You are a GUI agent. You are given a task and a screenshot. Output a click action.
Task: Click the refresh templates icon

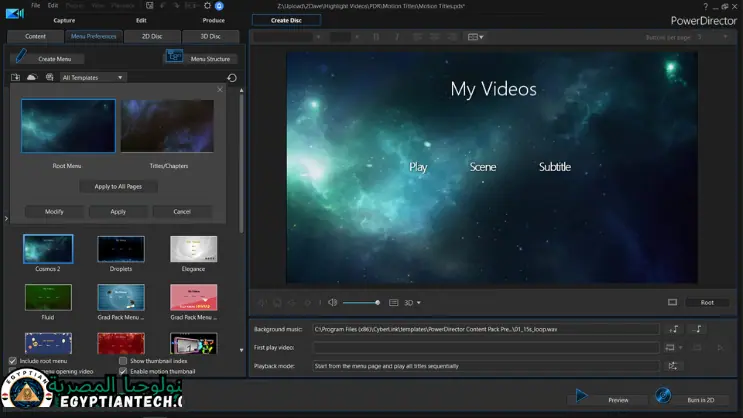click(232, 77)
